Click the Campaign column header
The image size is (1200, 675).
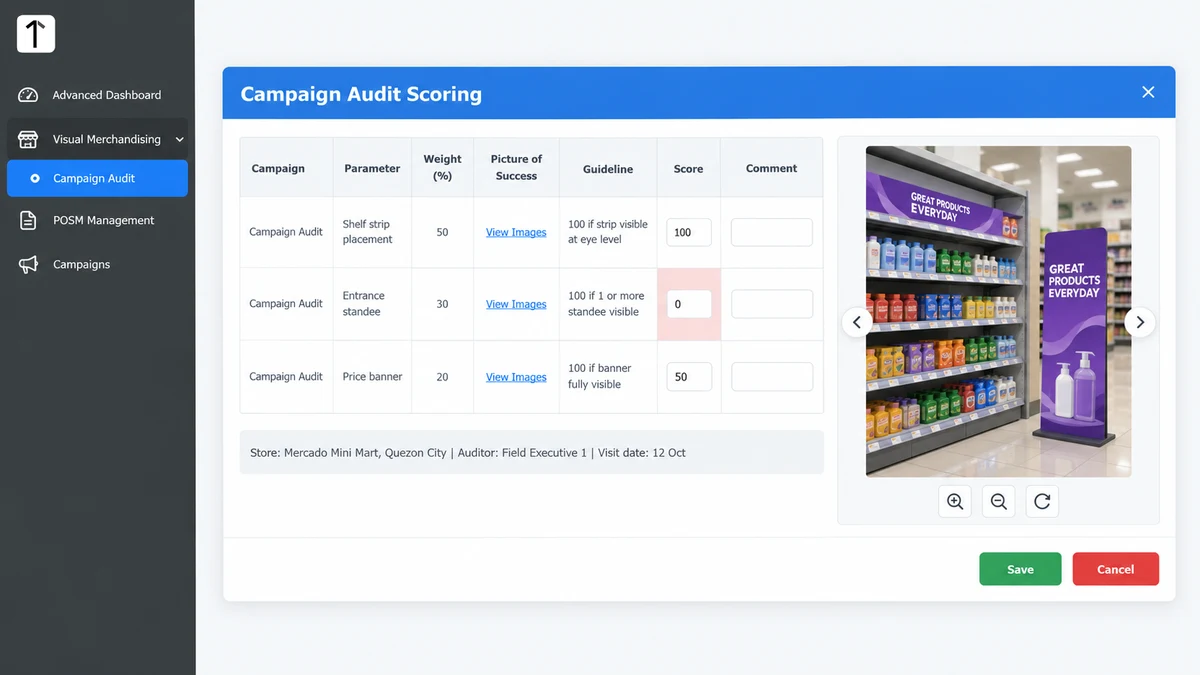[x=278, y=168]
